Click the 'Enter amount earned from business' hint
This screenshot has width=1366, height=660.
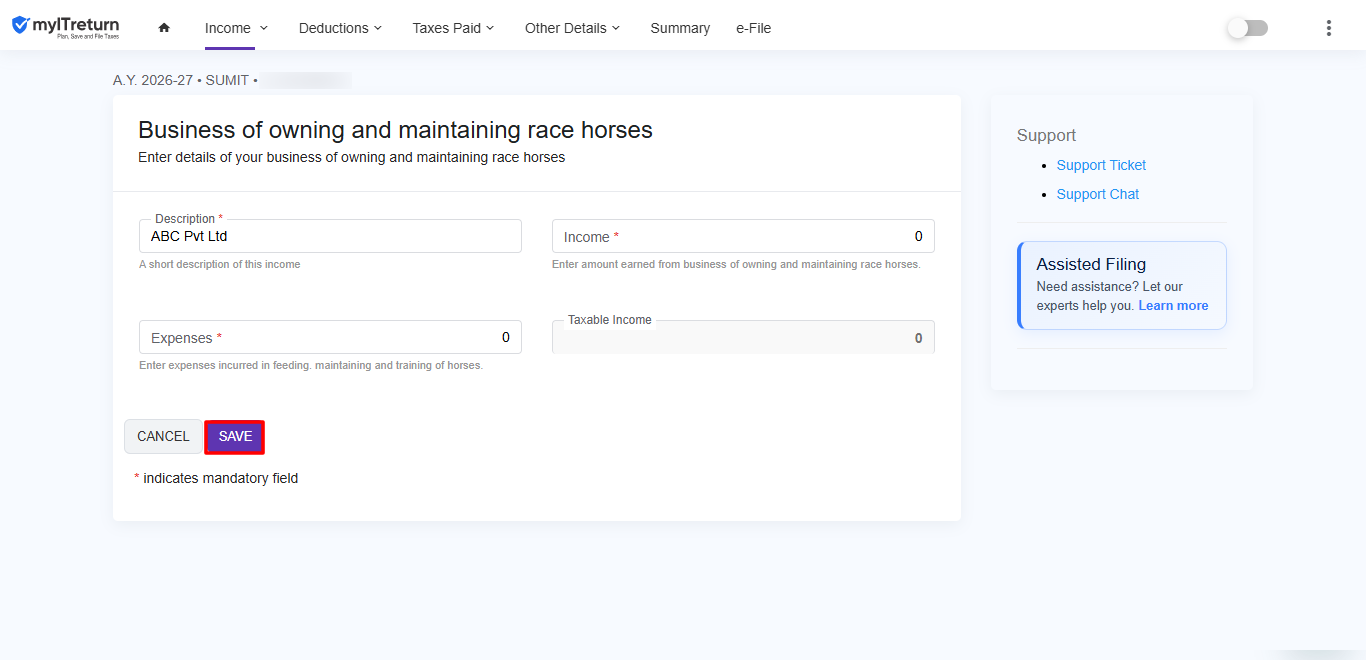(736, 264)
